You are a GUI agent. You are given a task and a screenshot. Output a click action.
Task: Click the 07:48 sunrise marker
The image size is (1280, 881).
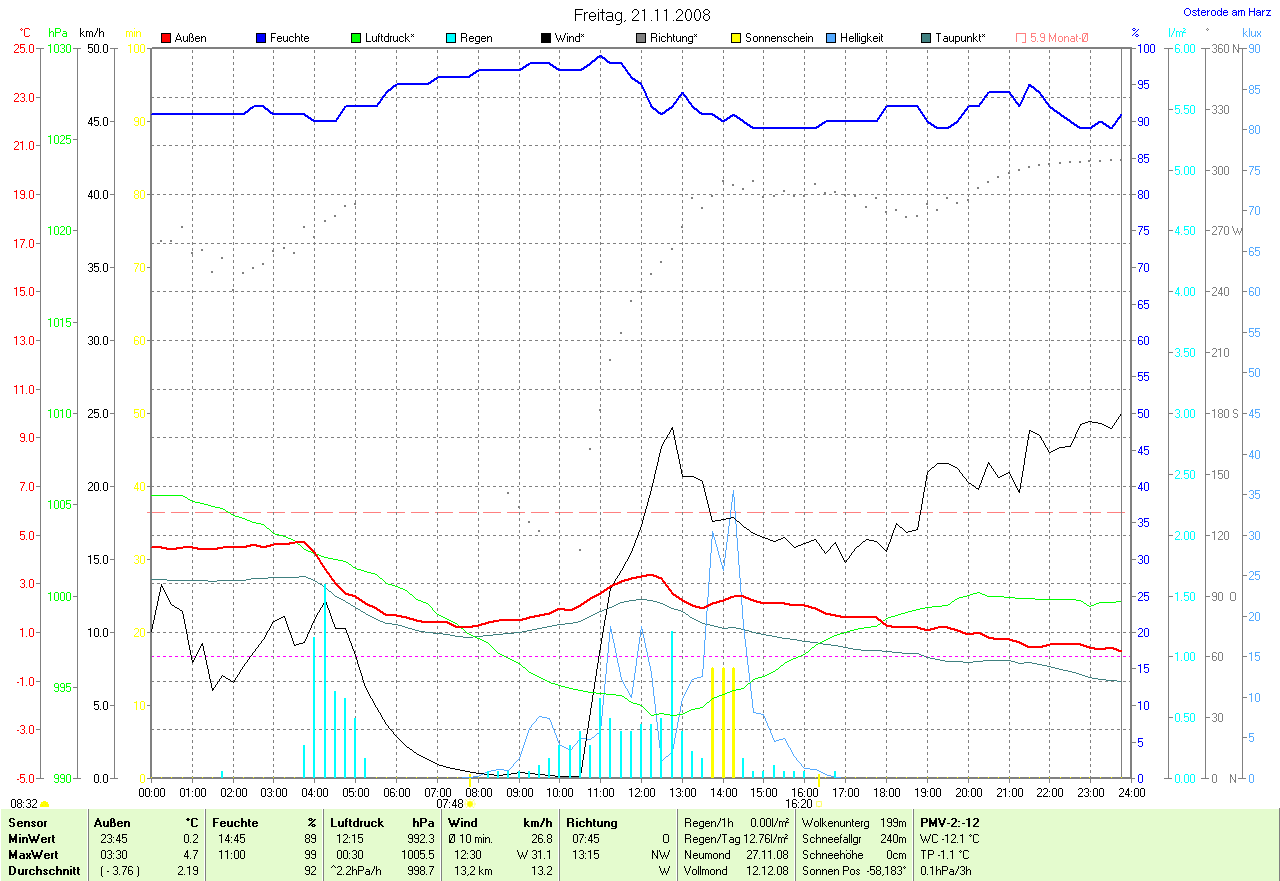coord(471,803)
